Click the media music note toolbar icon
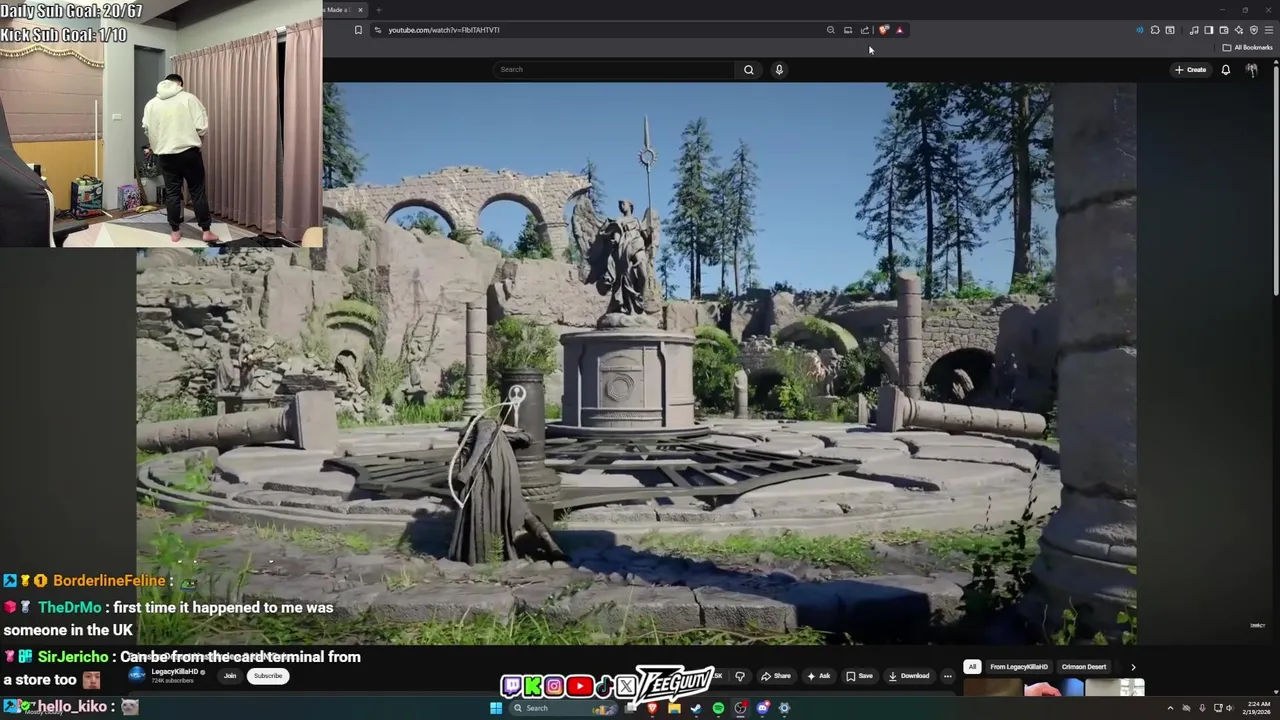 pos(1194,30)
